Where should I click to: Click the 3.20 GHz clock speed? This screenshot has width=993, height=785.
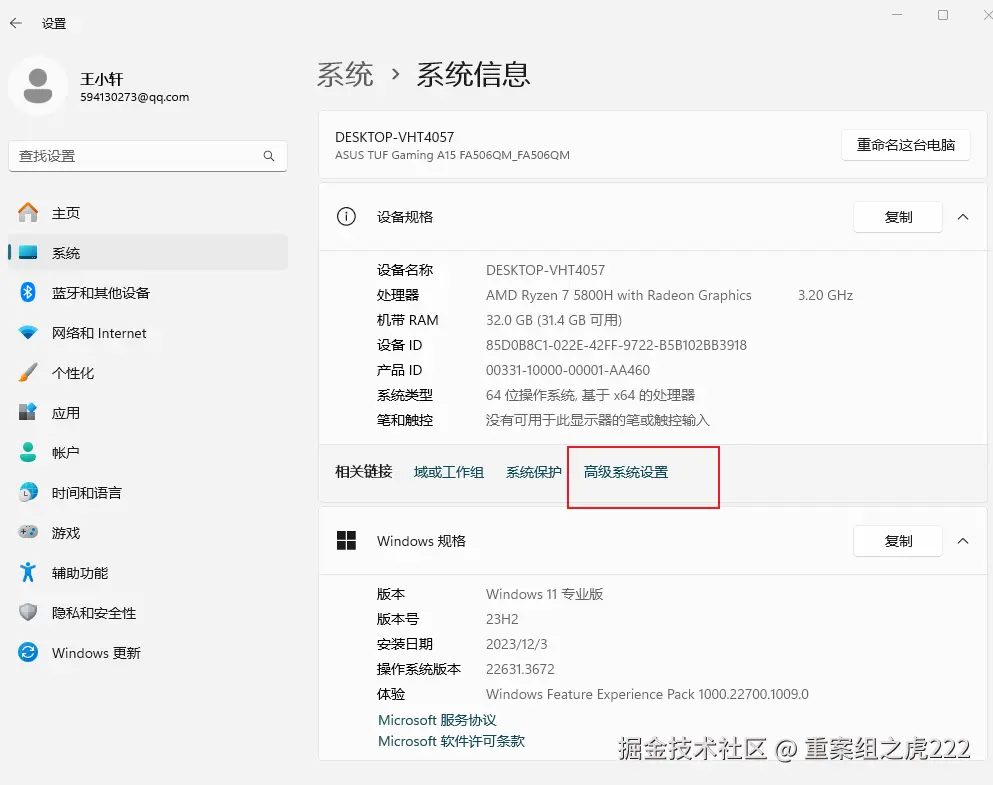[x=825, y=295]
